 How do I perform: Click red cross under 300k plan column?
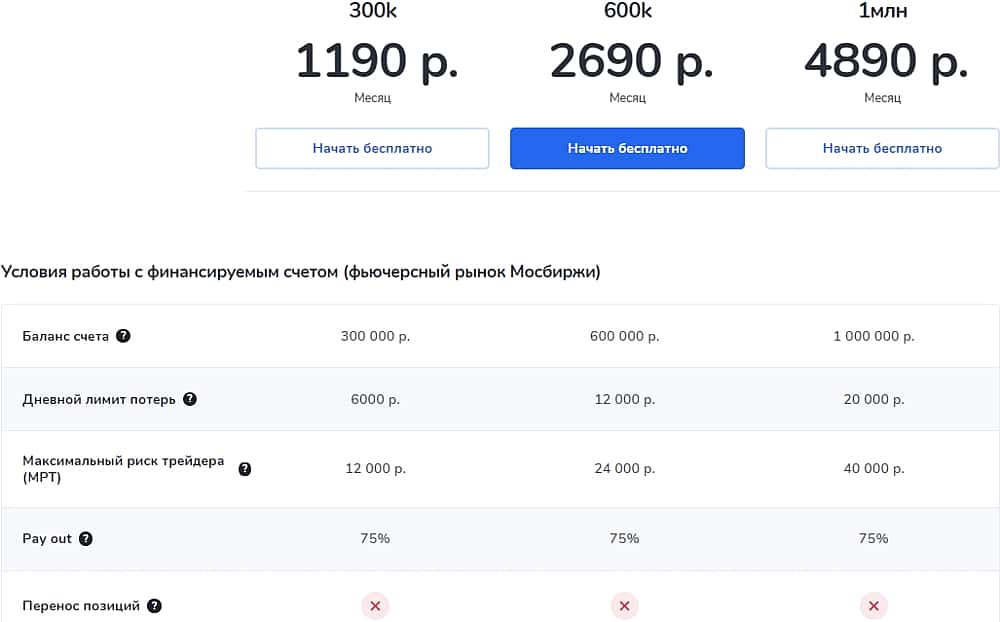(375, 606)
